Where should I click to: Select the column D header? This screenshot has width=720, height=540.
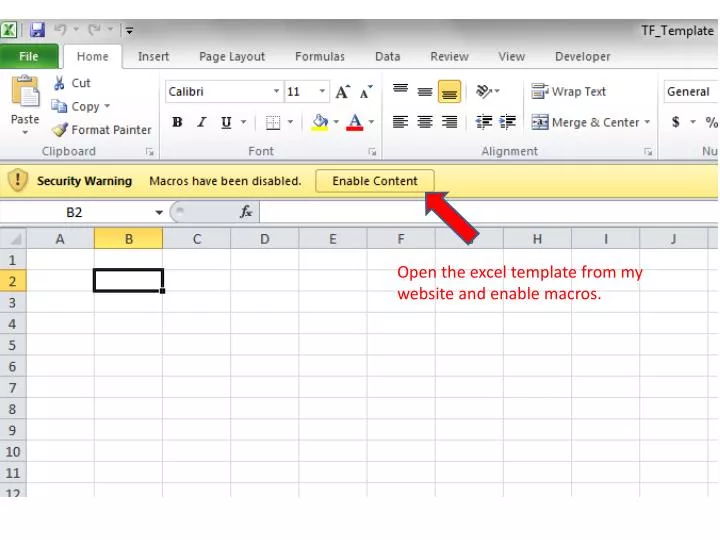264,239
